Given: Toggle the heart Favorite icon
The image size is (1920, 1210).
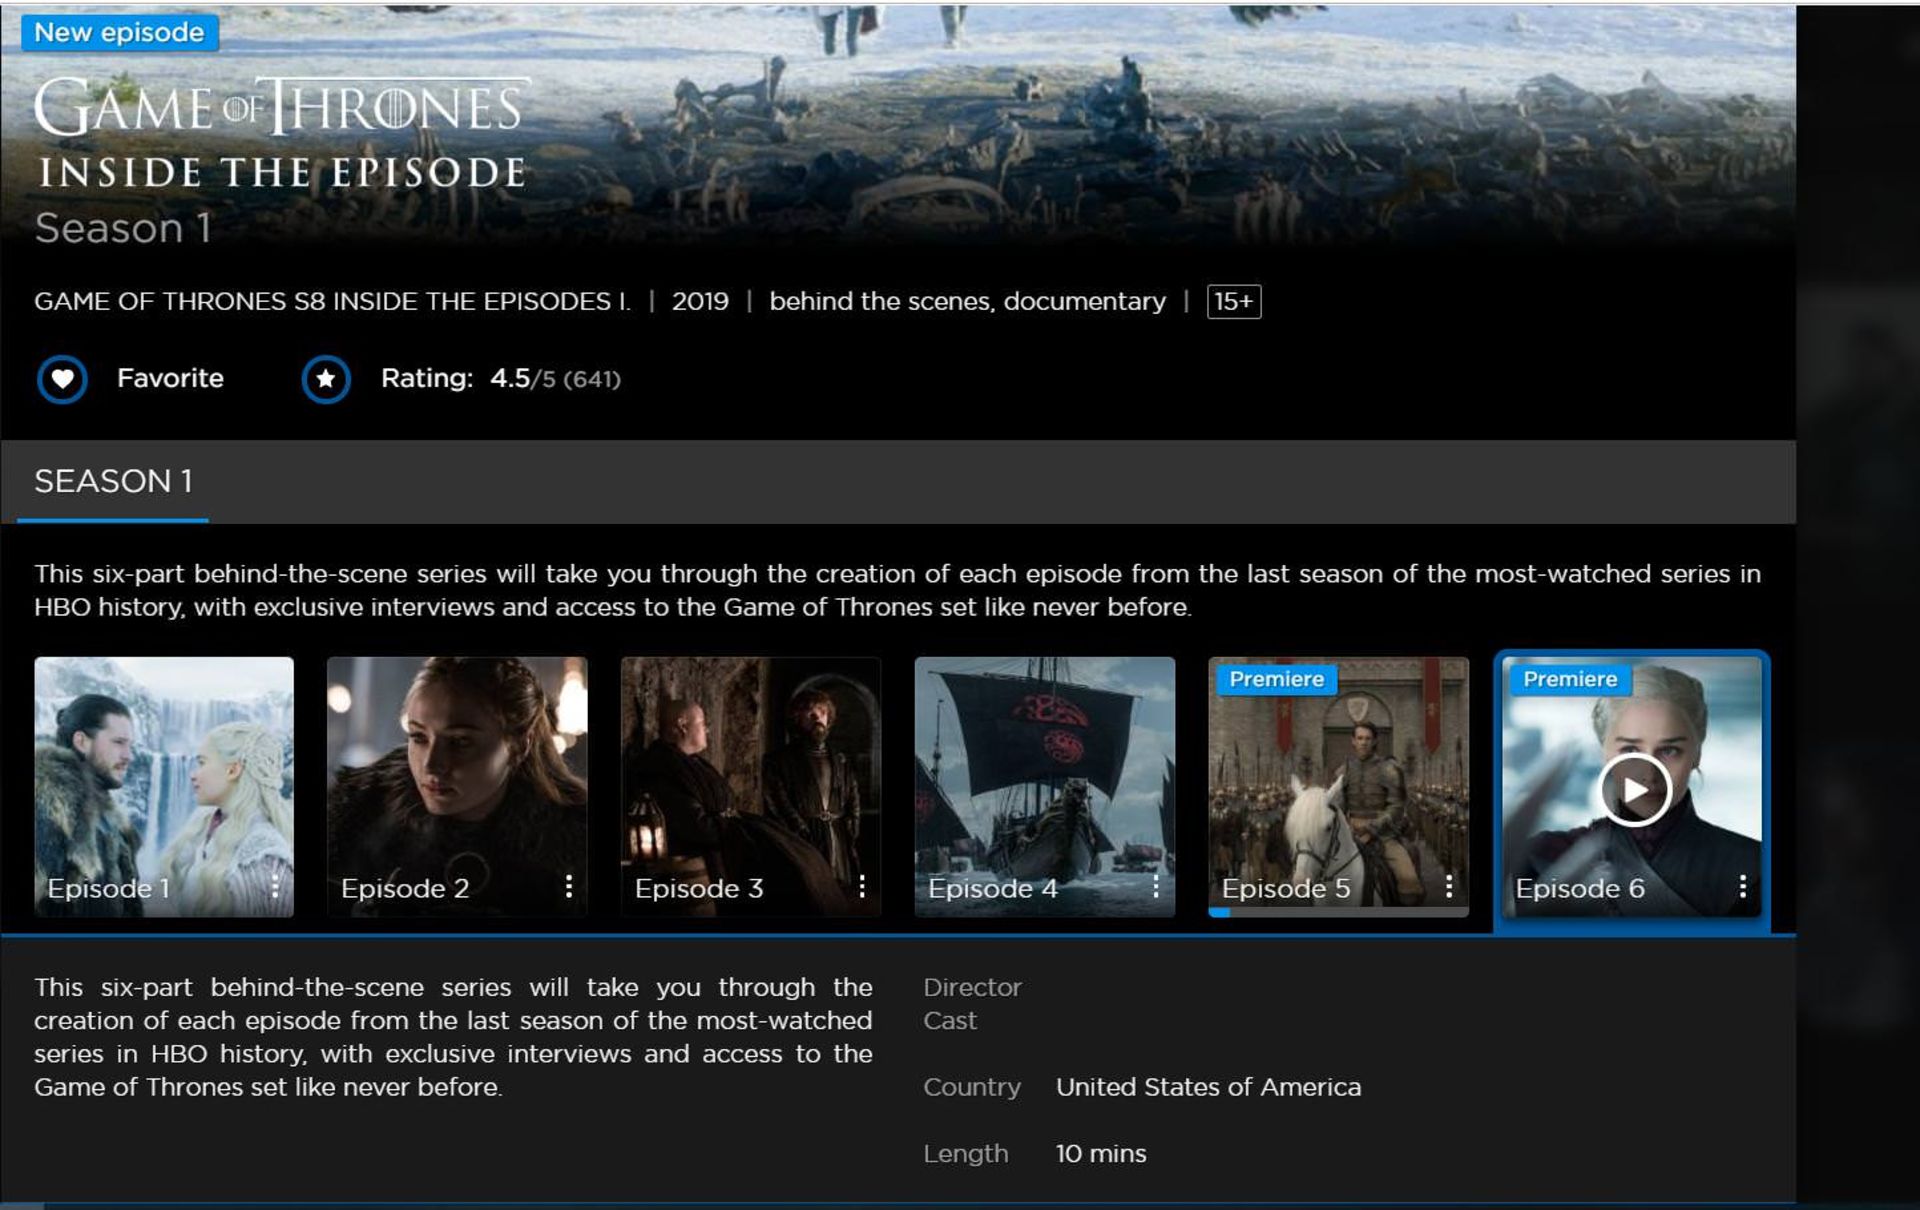Looking at the screenshot, I should (x=62, y=379).
